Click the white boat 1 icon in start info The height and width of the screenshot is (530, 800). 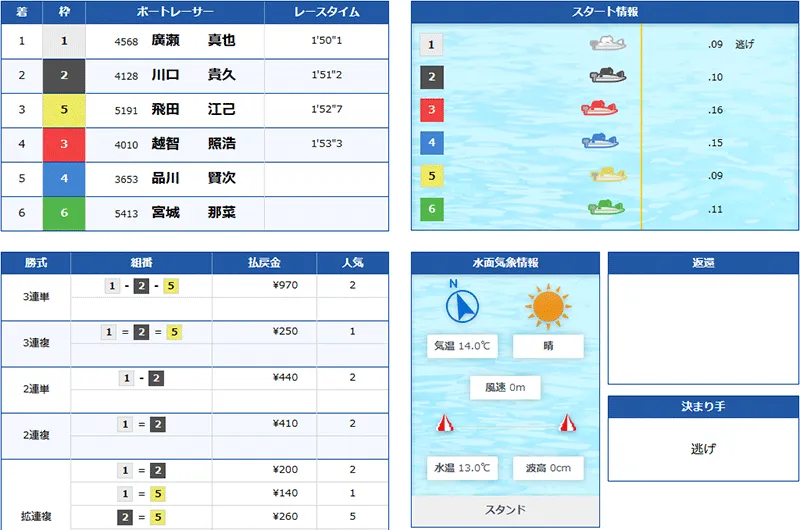608,43
